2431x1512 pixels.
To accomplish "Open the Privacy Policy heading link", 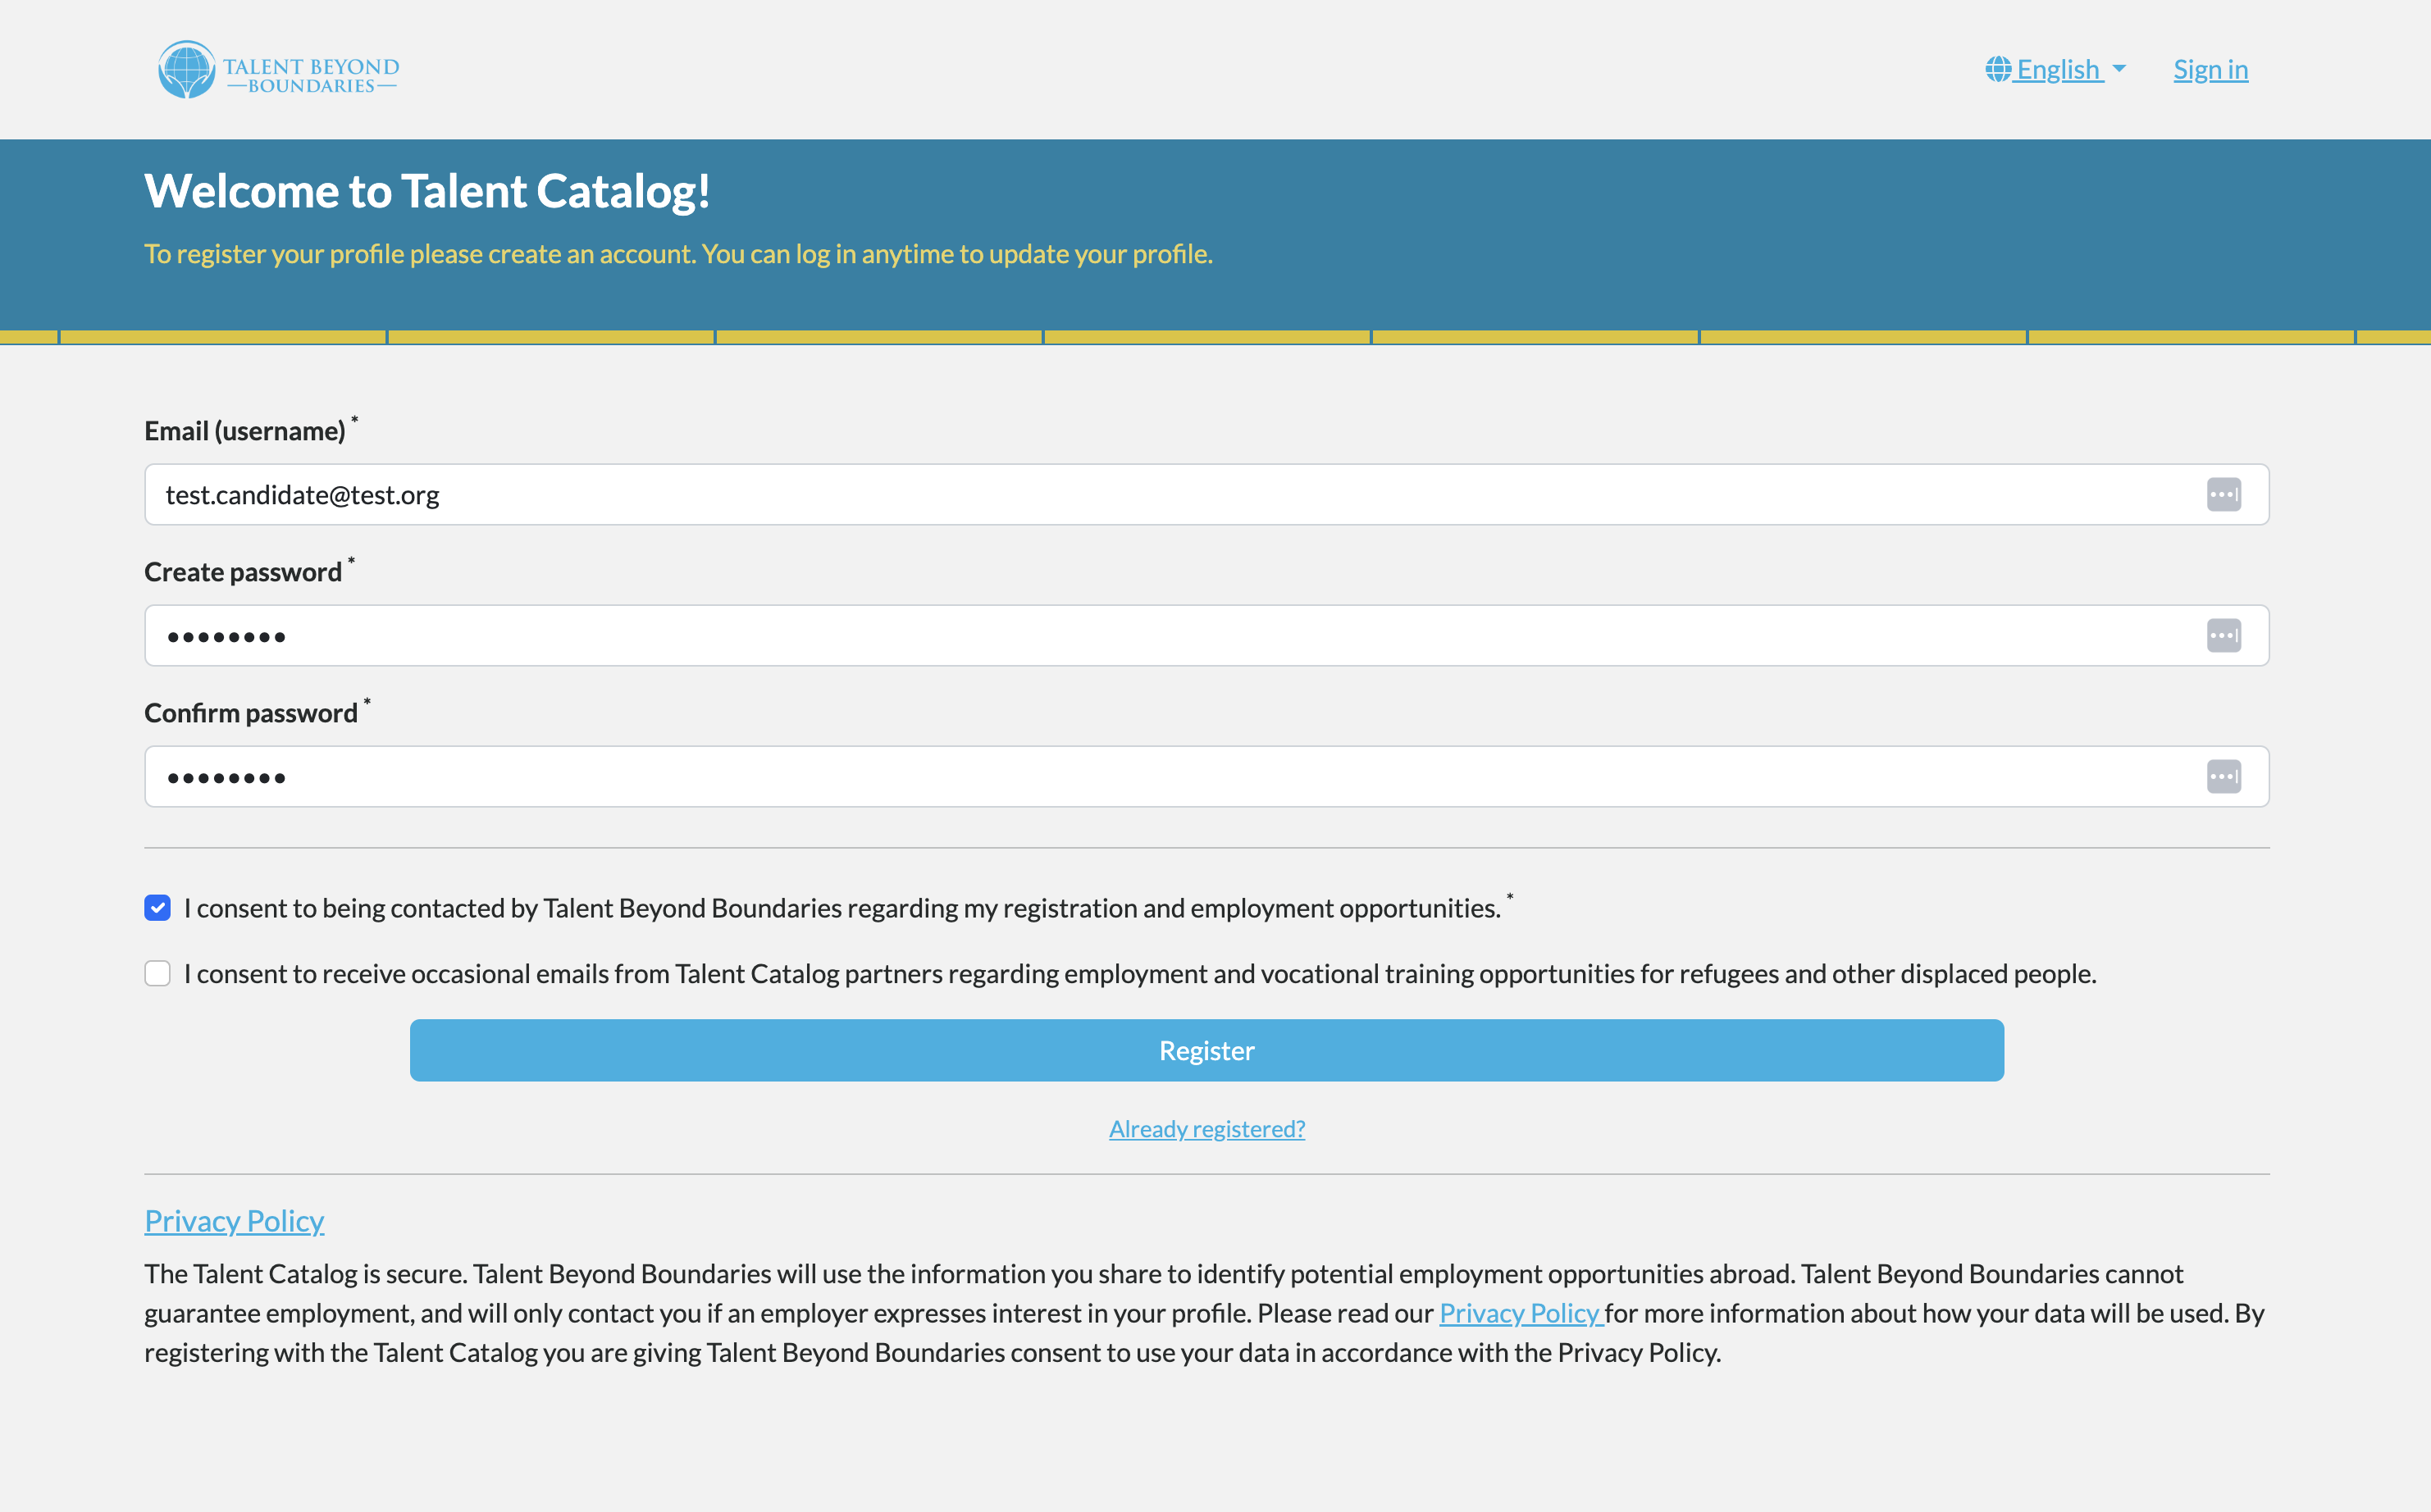I will tap(234, 1220).
